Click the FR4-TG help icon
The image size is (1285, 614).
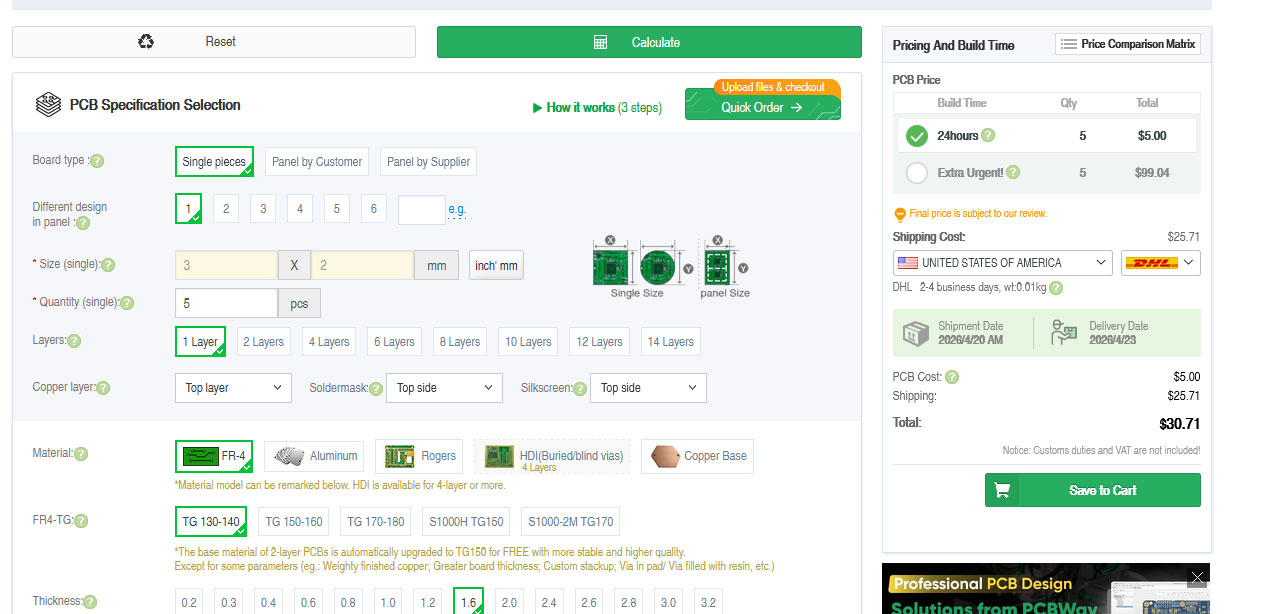[81, 521]
